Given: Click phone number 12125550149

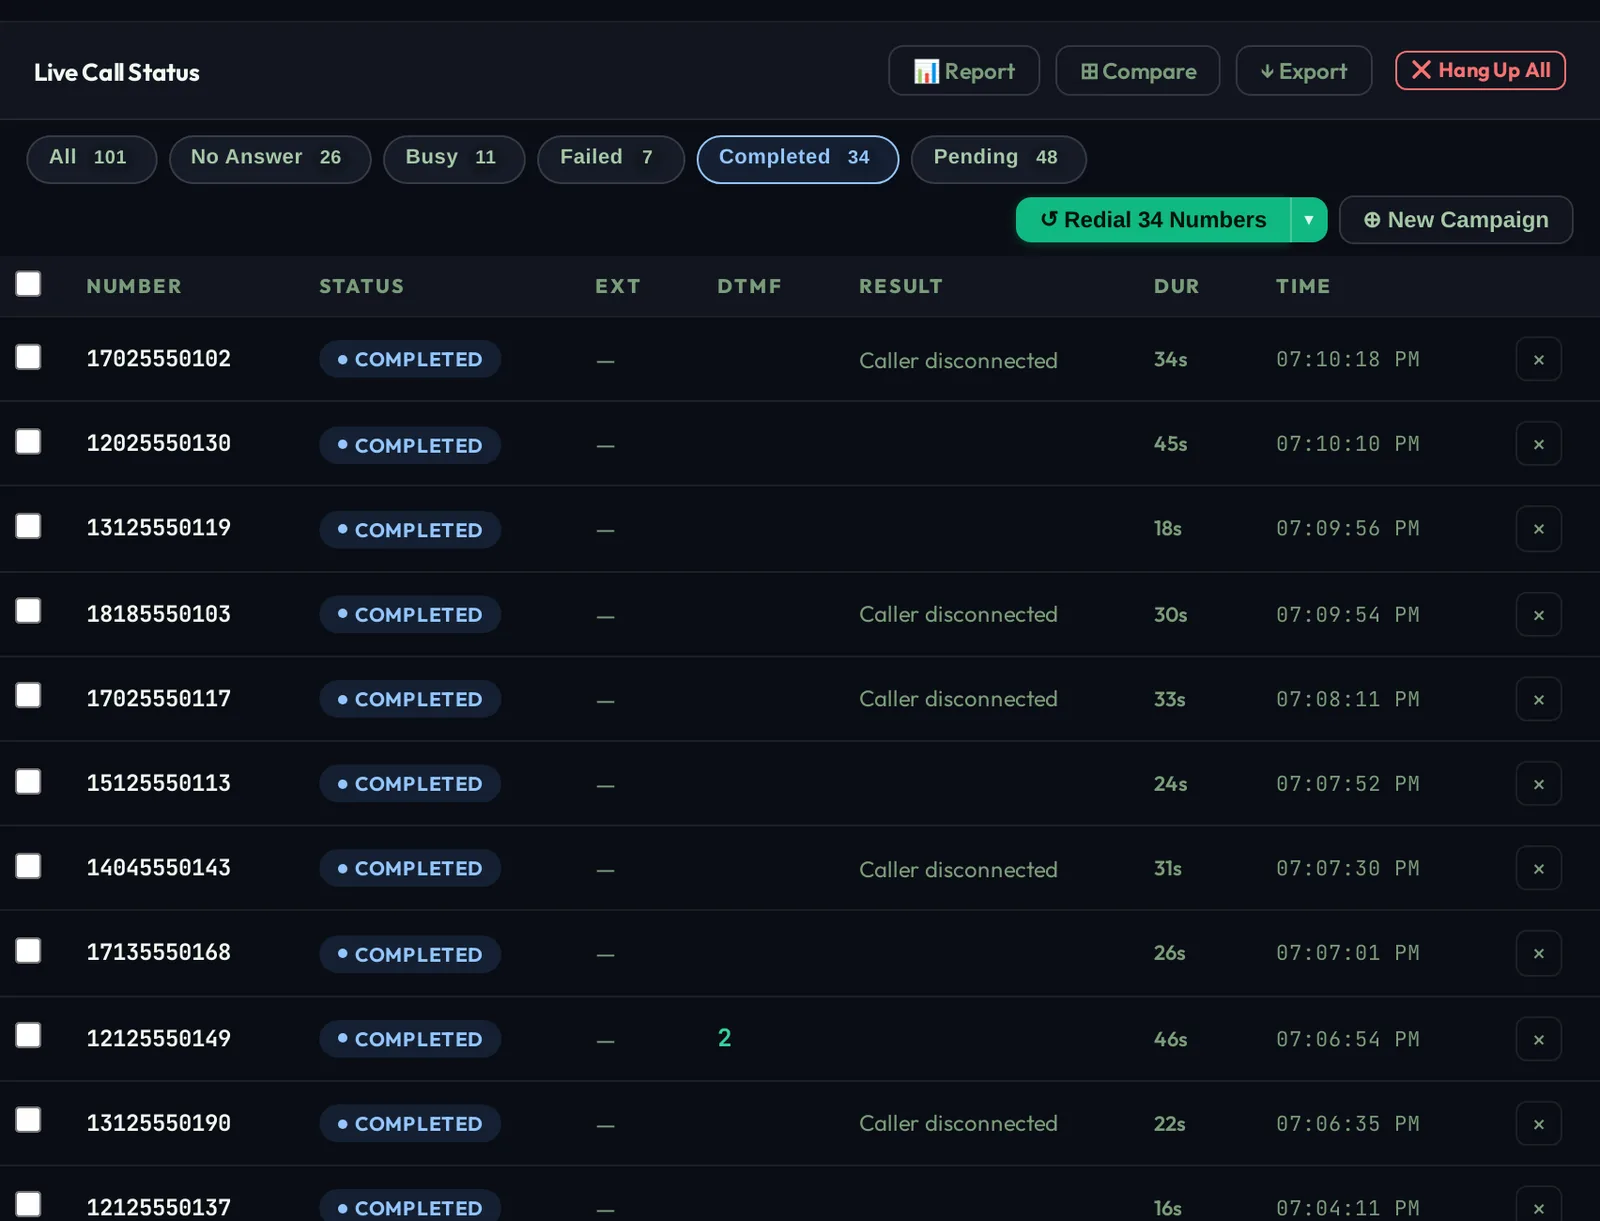Looking at the screenshot, I should click(158, 1039).
